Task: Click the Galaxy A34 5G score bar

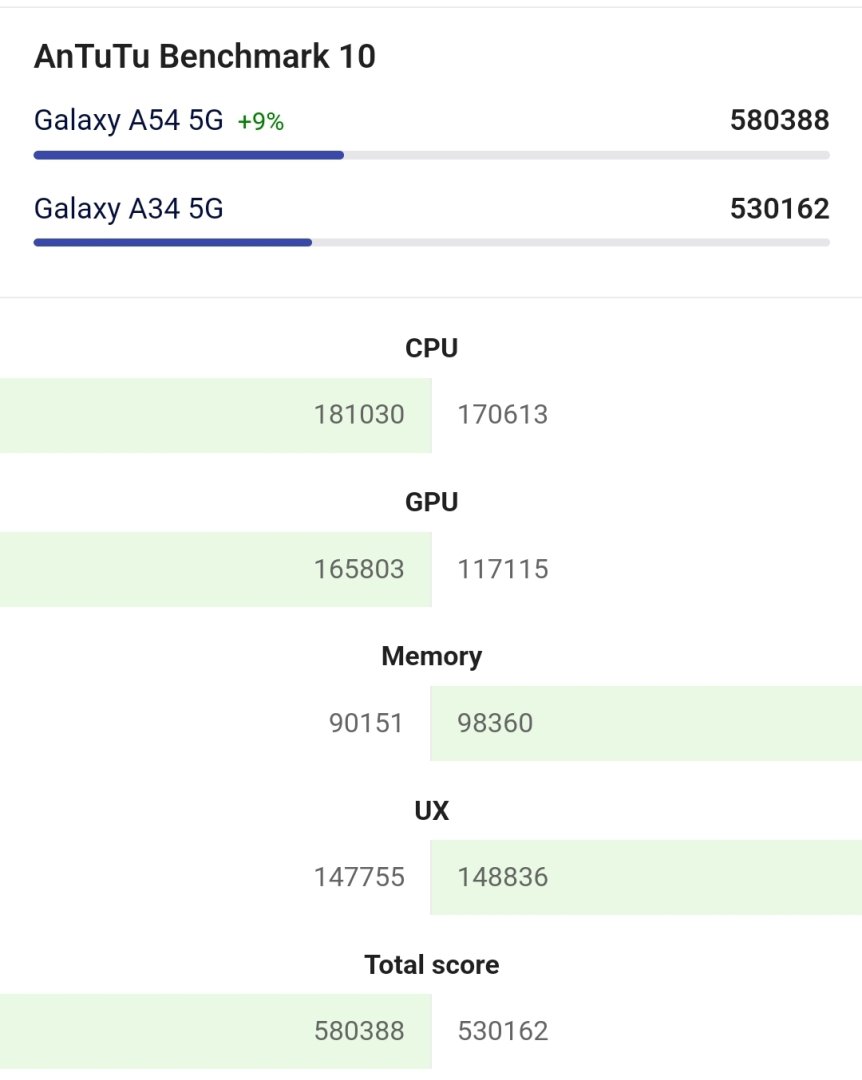Action: pyautogui.click(x=431, y=242)
